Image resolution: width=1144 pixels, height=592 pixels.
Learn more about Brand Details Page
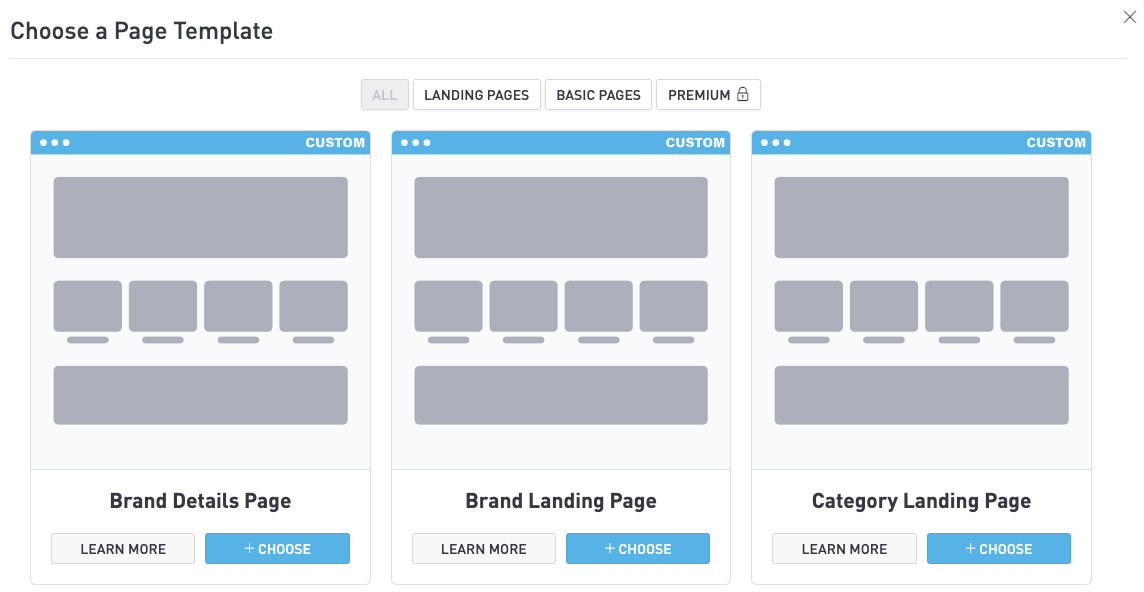(x=123, y=549)
